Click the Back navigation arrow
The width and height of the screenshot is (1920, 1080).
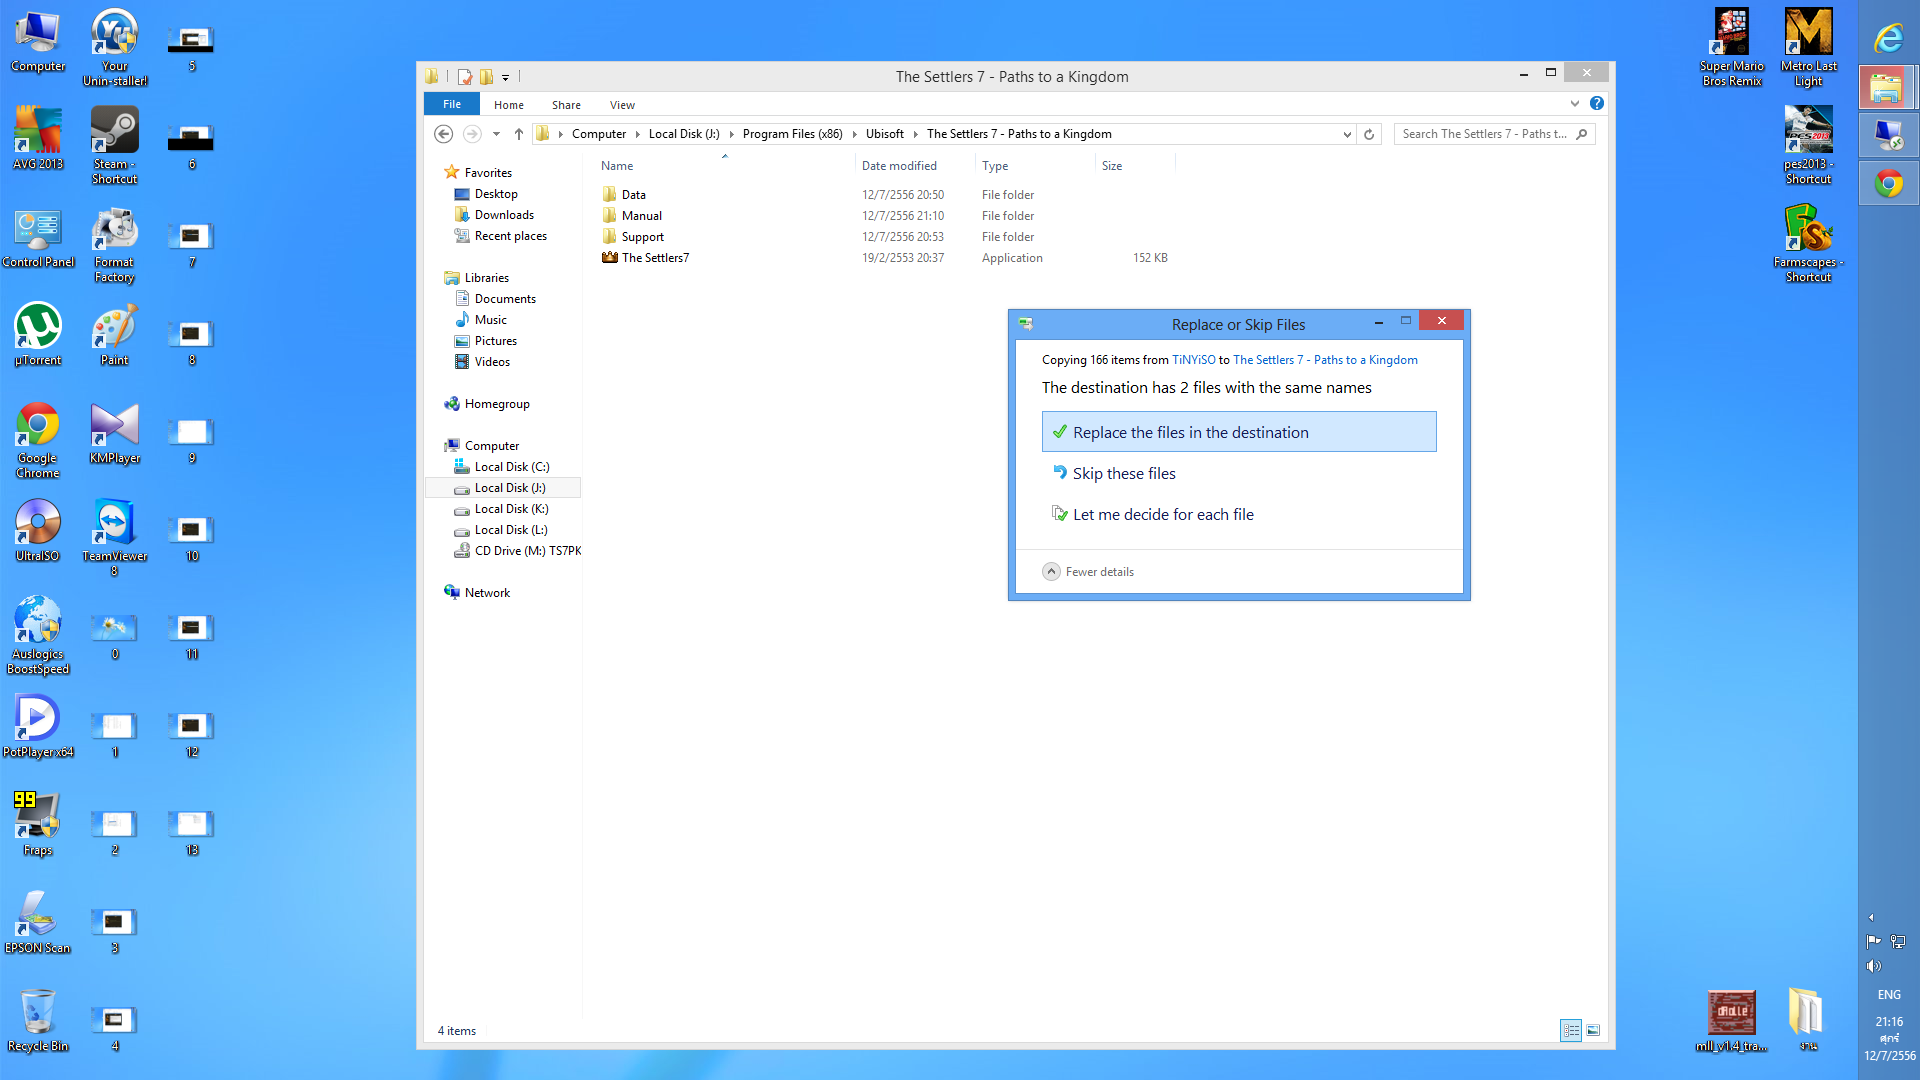(444, 134)
